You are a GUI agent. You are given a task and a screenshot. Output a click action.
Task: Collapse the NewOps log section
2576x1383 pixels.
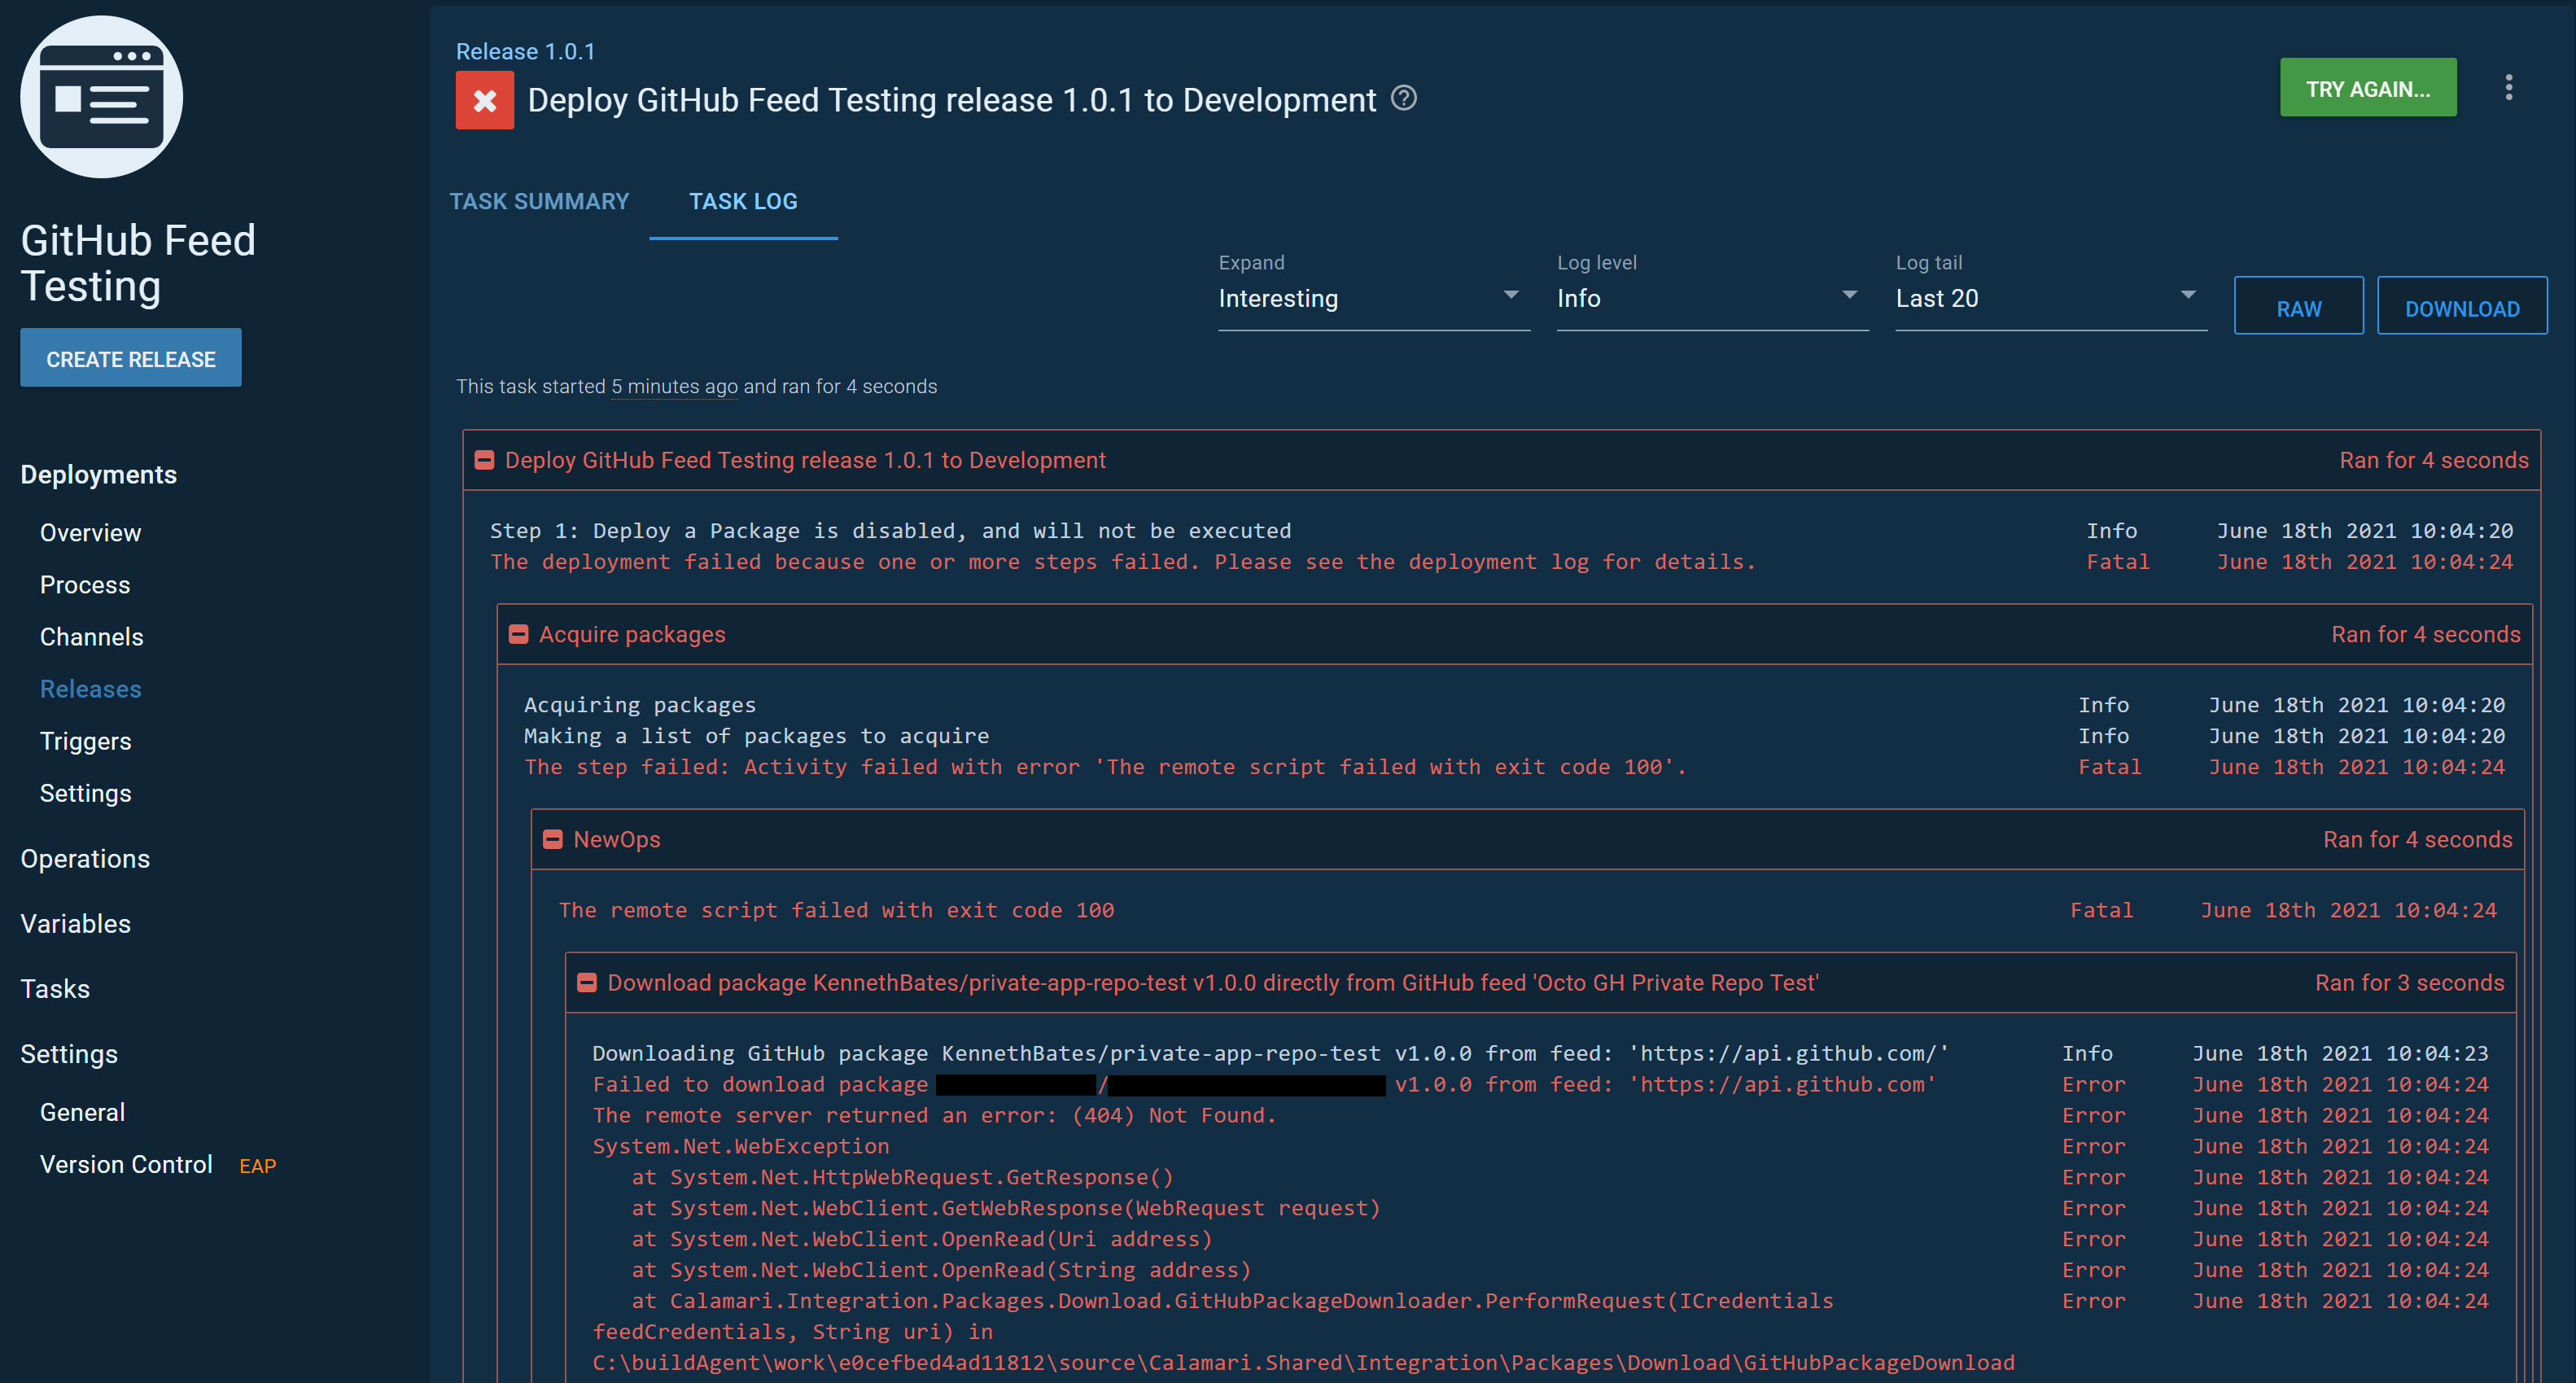553,839
